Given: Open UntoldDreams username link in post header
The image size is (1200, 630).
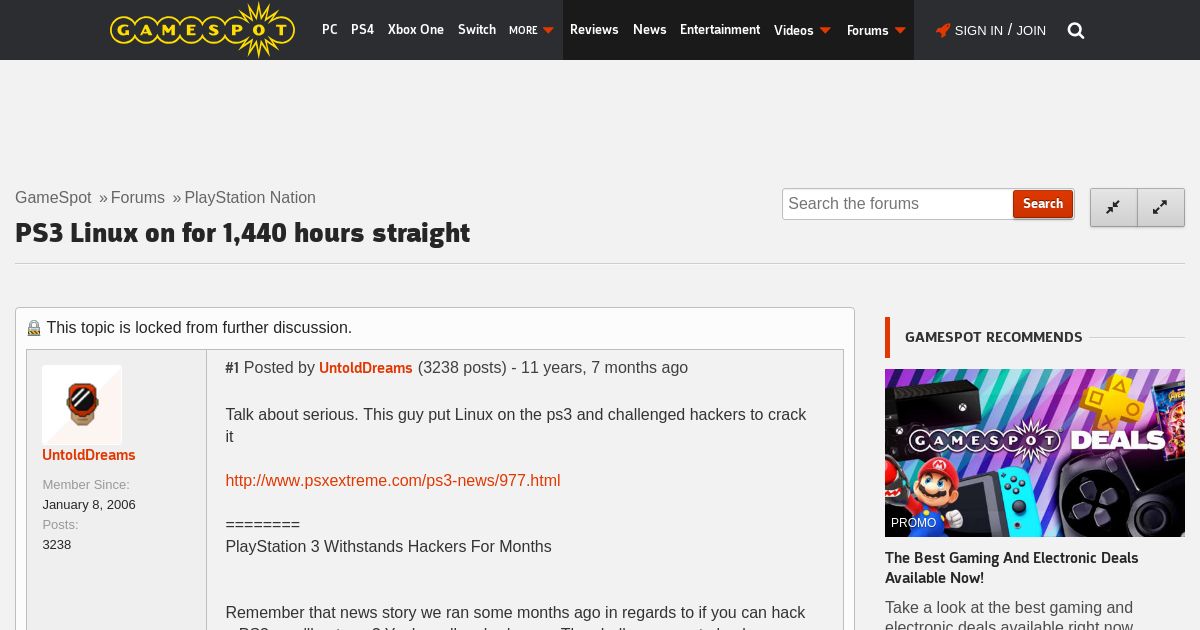Looking at the screenshot, I should (x=366, y=368).
